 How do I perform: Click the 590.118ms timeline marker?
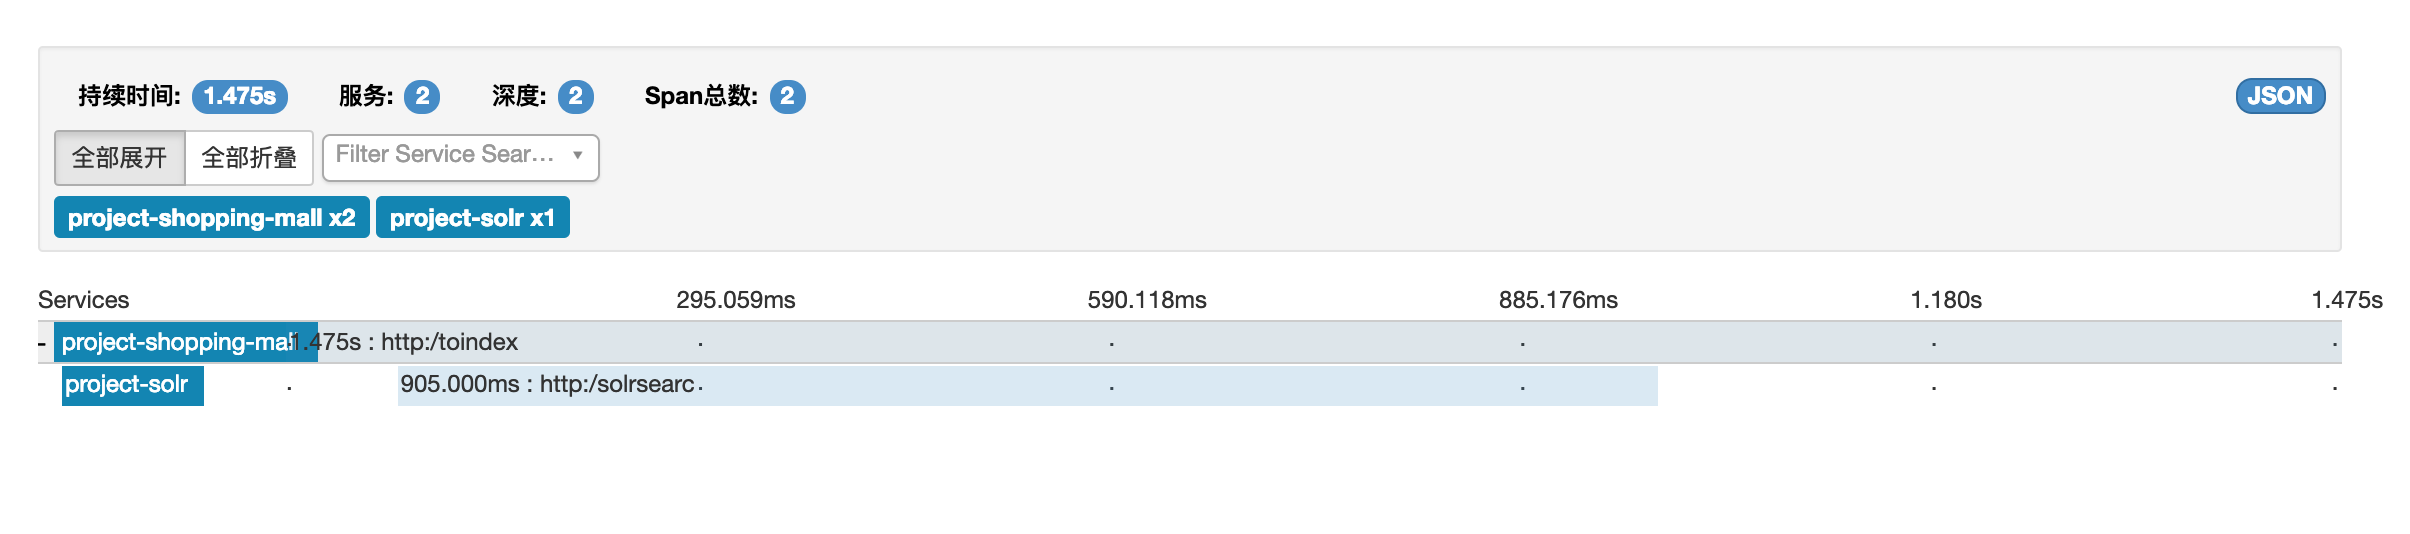pos(1146,300)
